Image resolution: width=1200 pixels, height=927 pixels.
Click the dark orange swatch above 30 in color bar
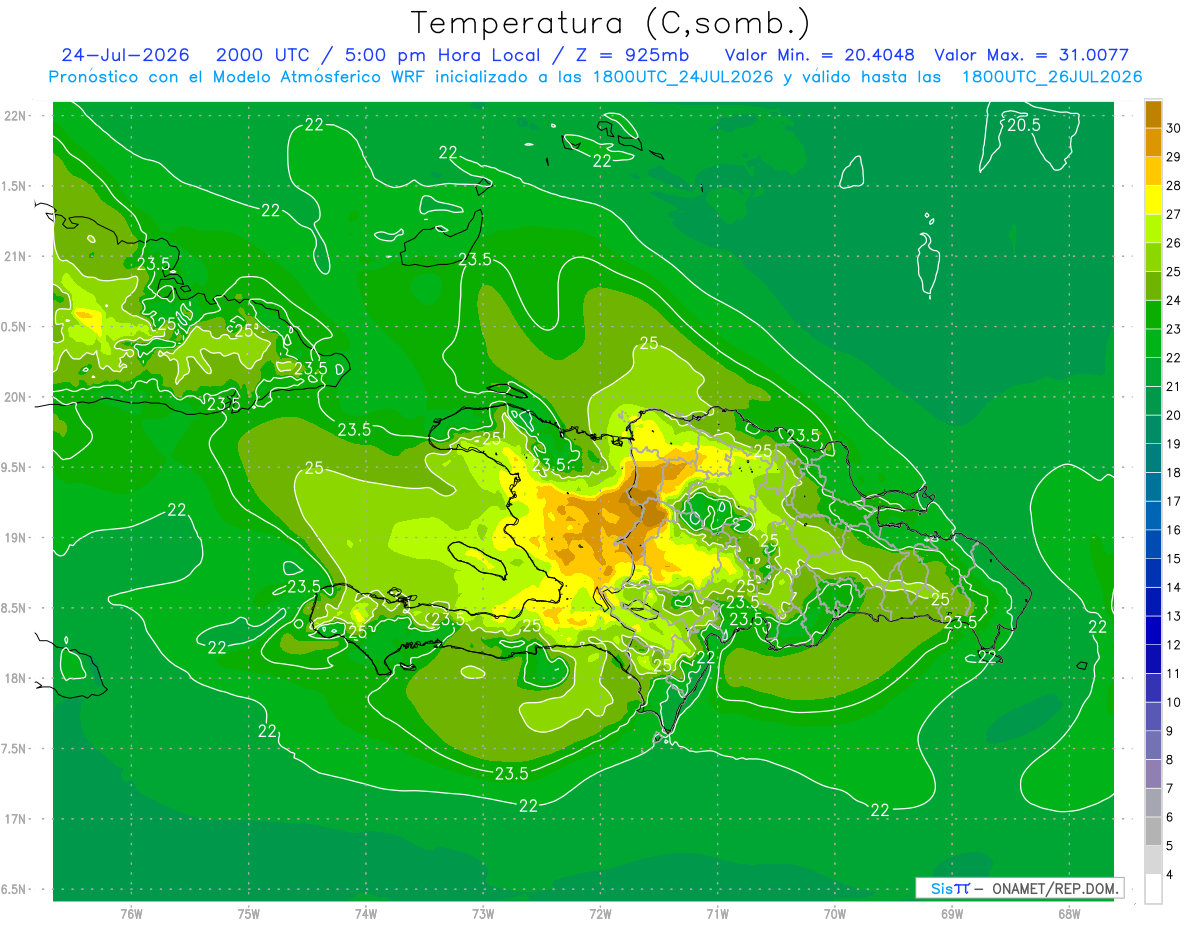1153,114
